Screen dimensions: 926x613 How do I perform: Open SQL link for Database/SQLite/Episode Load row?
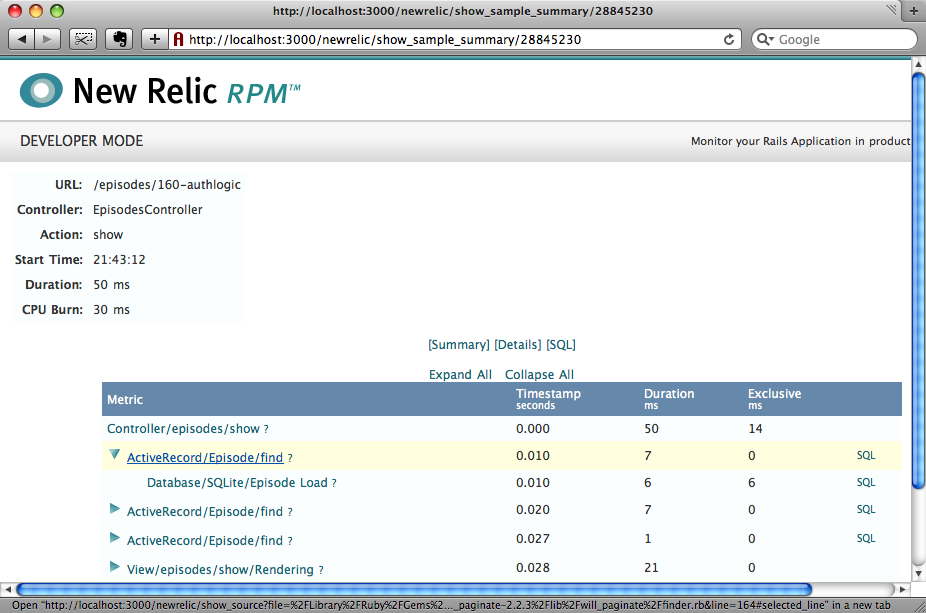(866, 482)
